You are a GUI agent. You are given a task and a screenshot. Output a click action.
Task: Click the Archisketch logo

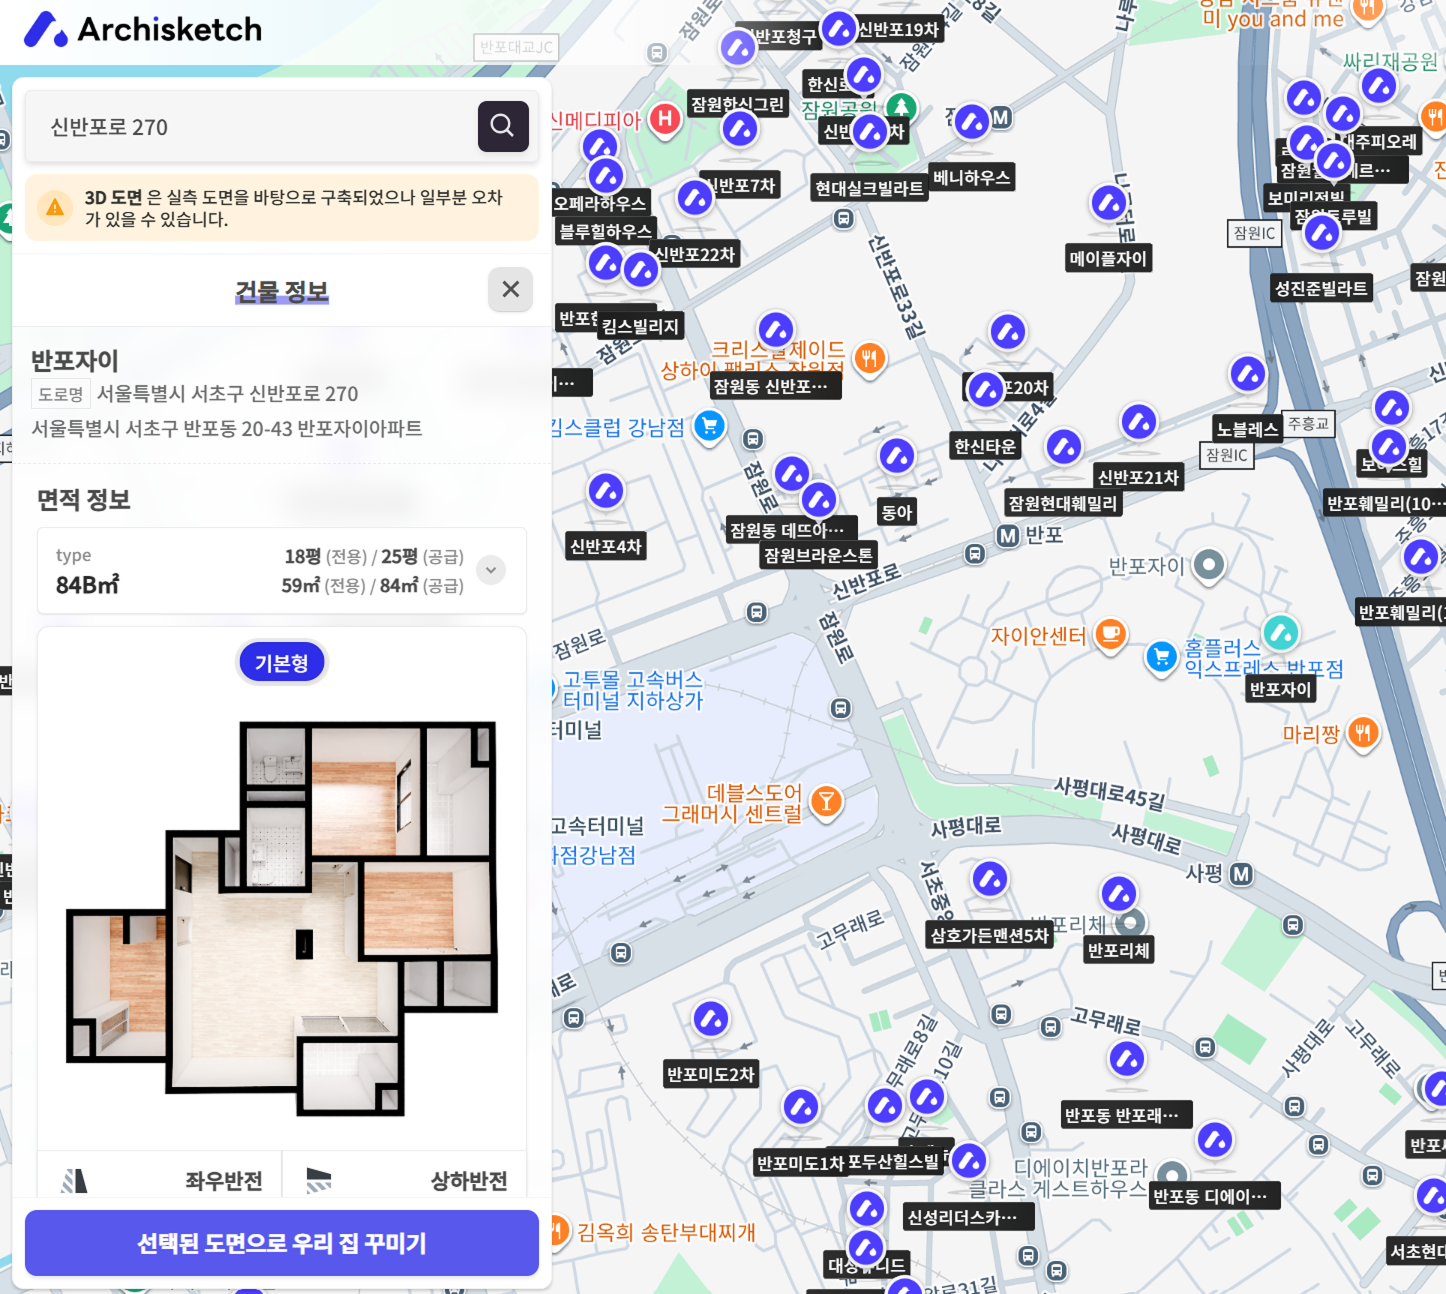tap(143, 30)
